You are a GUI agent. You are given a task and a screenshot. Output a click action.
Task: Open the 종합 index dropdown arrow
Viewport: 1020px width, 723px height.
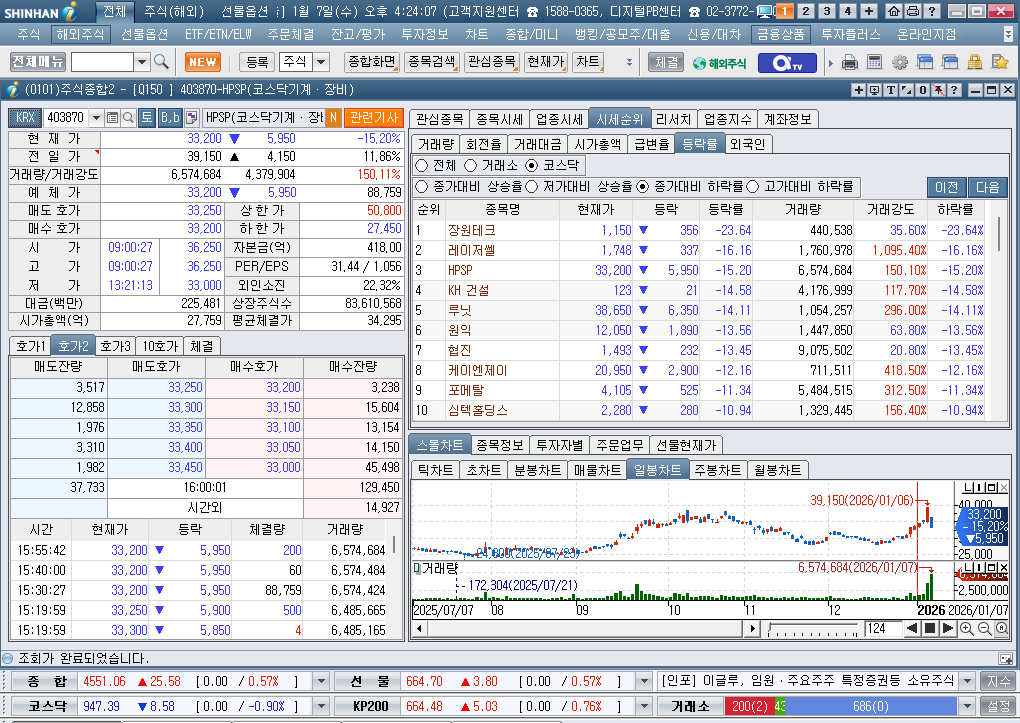[x=321, y=681]
